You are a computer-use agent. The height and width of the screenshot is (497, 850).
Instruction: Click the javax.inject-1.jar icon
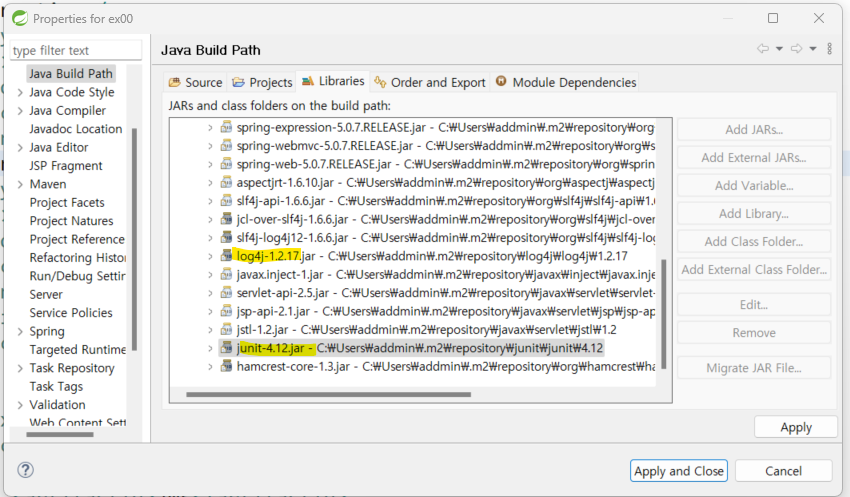(226, 274)
